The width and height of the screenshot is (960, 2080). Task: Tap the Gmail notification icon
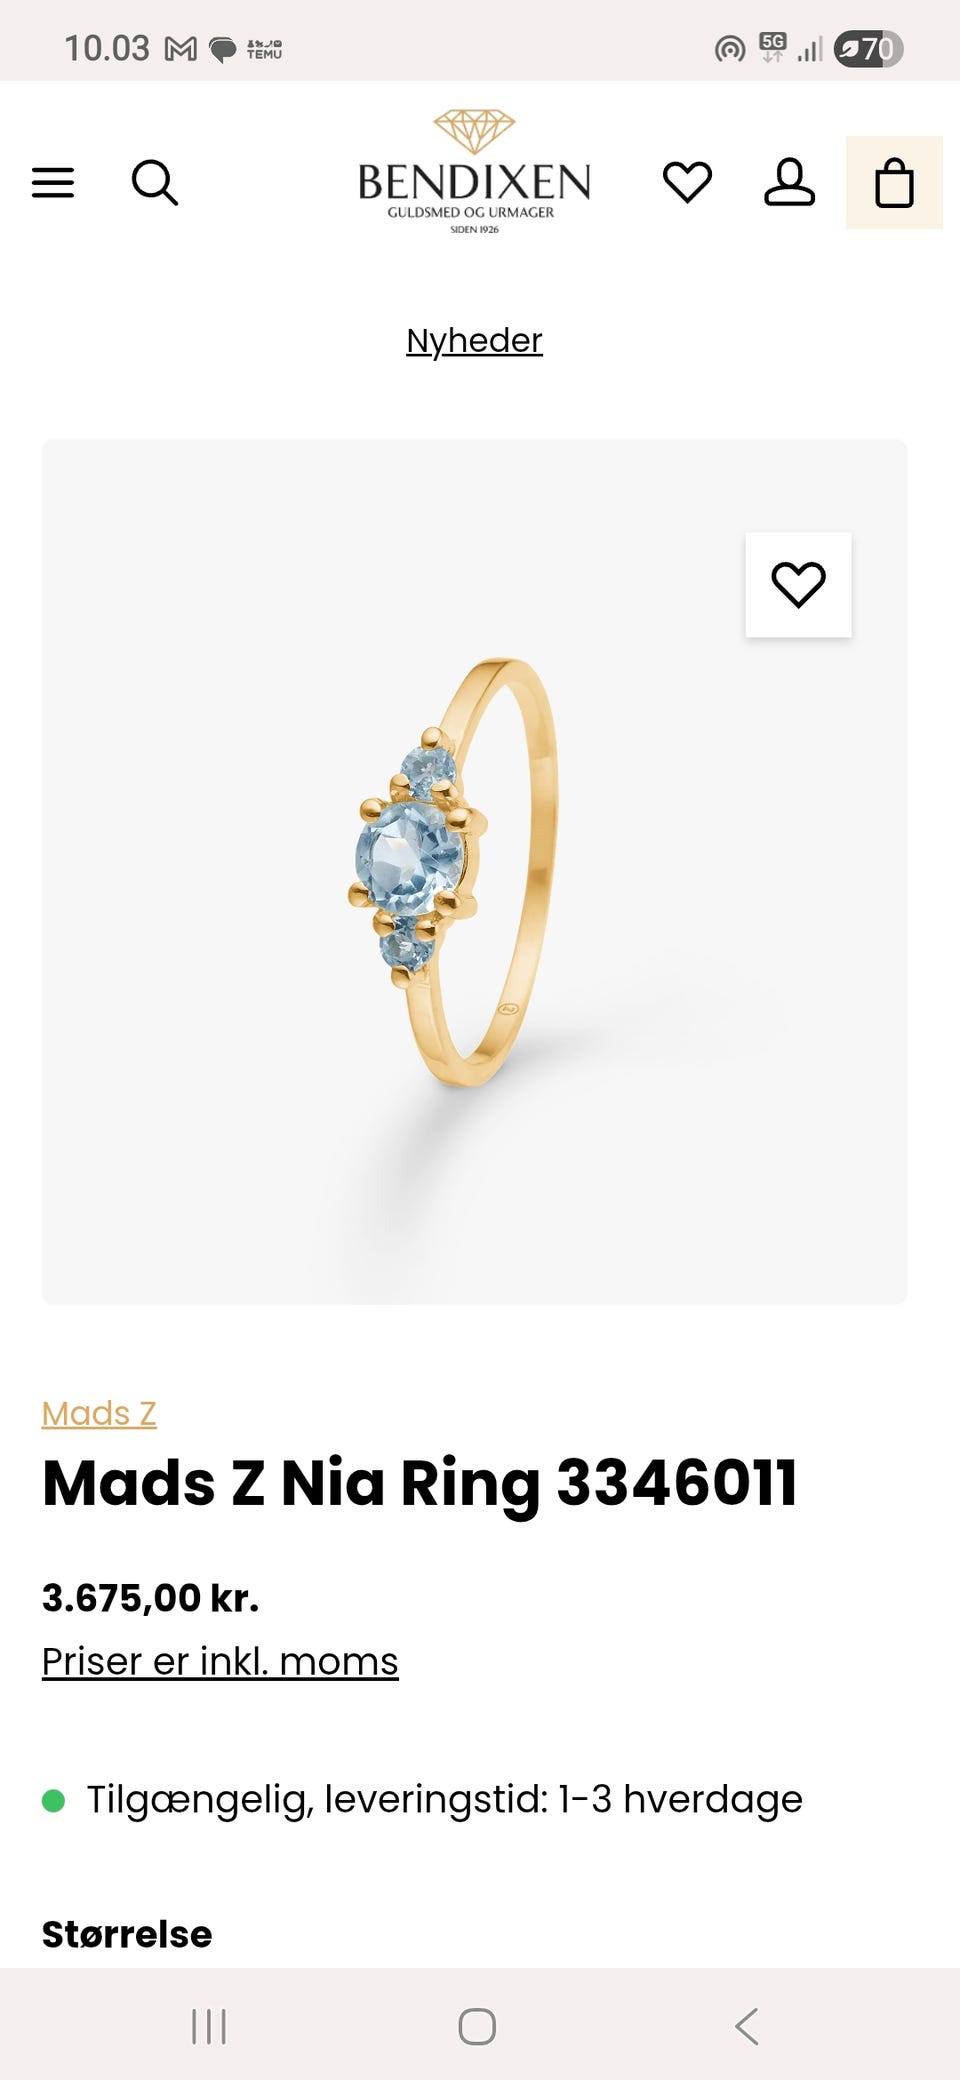pos(181,49)
